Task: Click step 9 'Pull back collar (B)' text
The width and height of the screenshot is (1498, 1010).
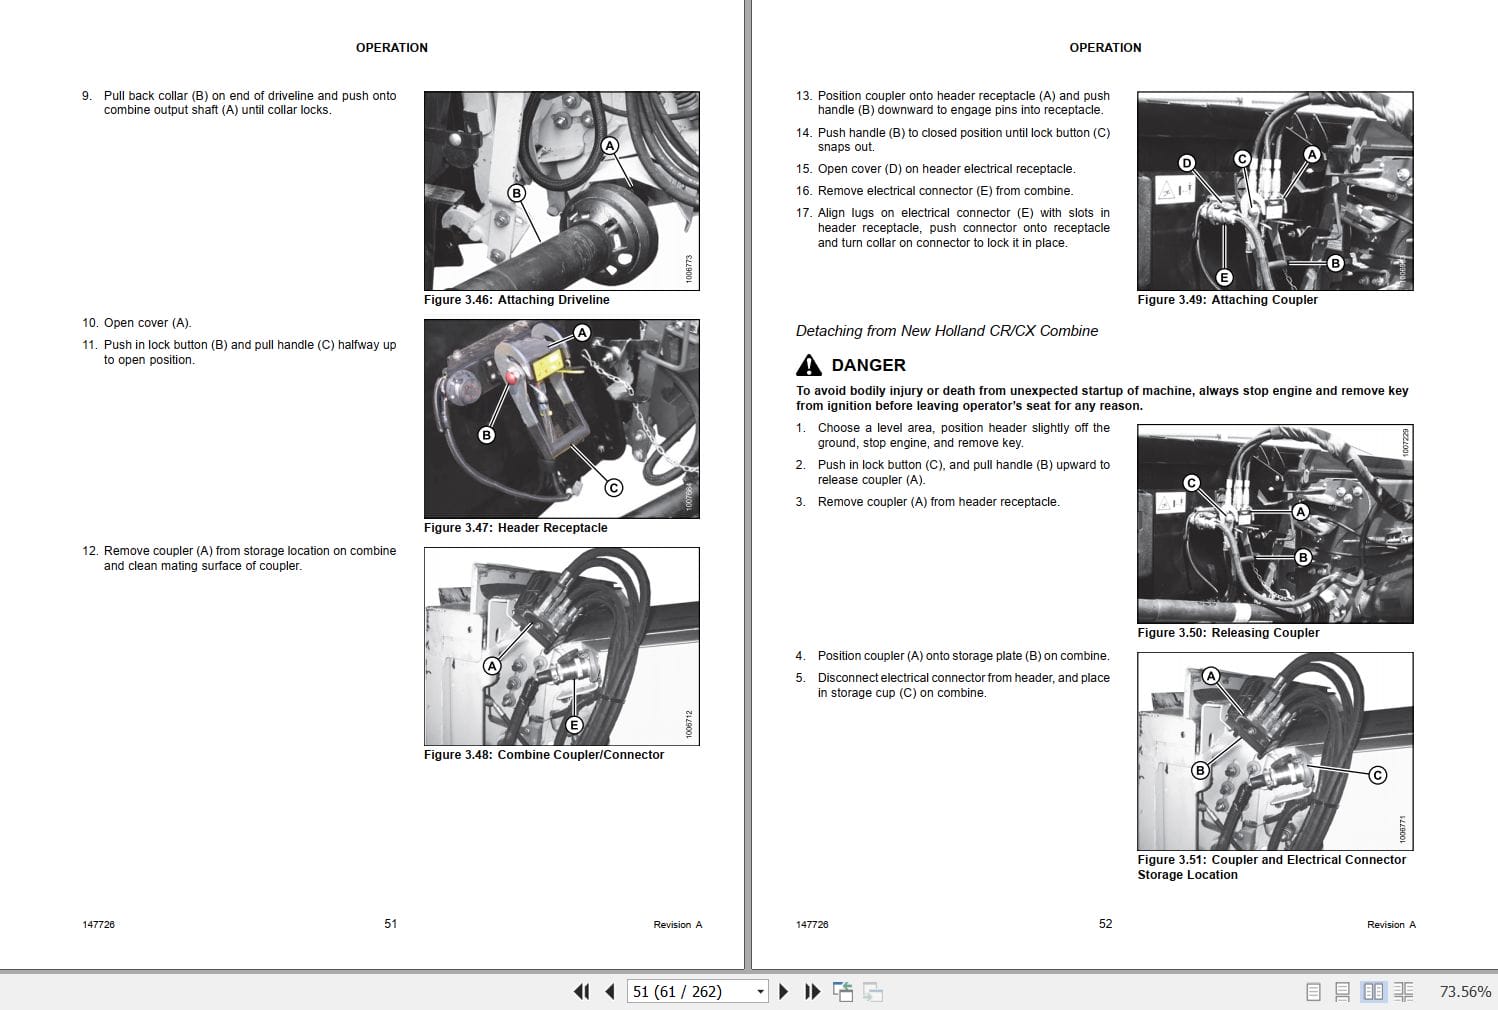Action: [250, 103]
